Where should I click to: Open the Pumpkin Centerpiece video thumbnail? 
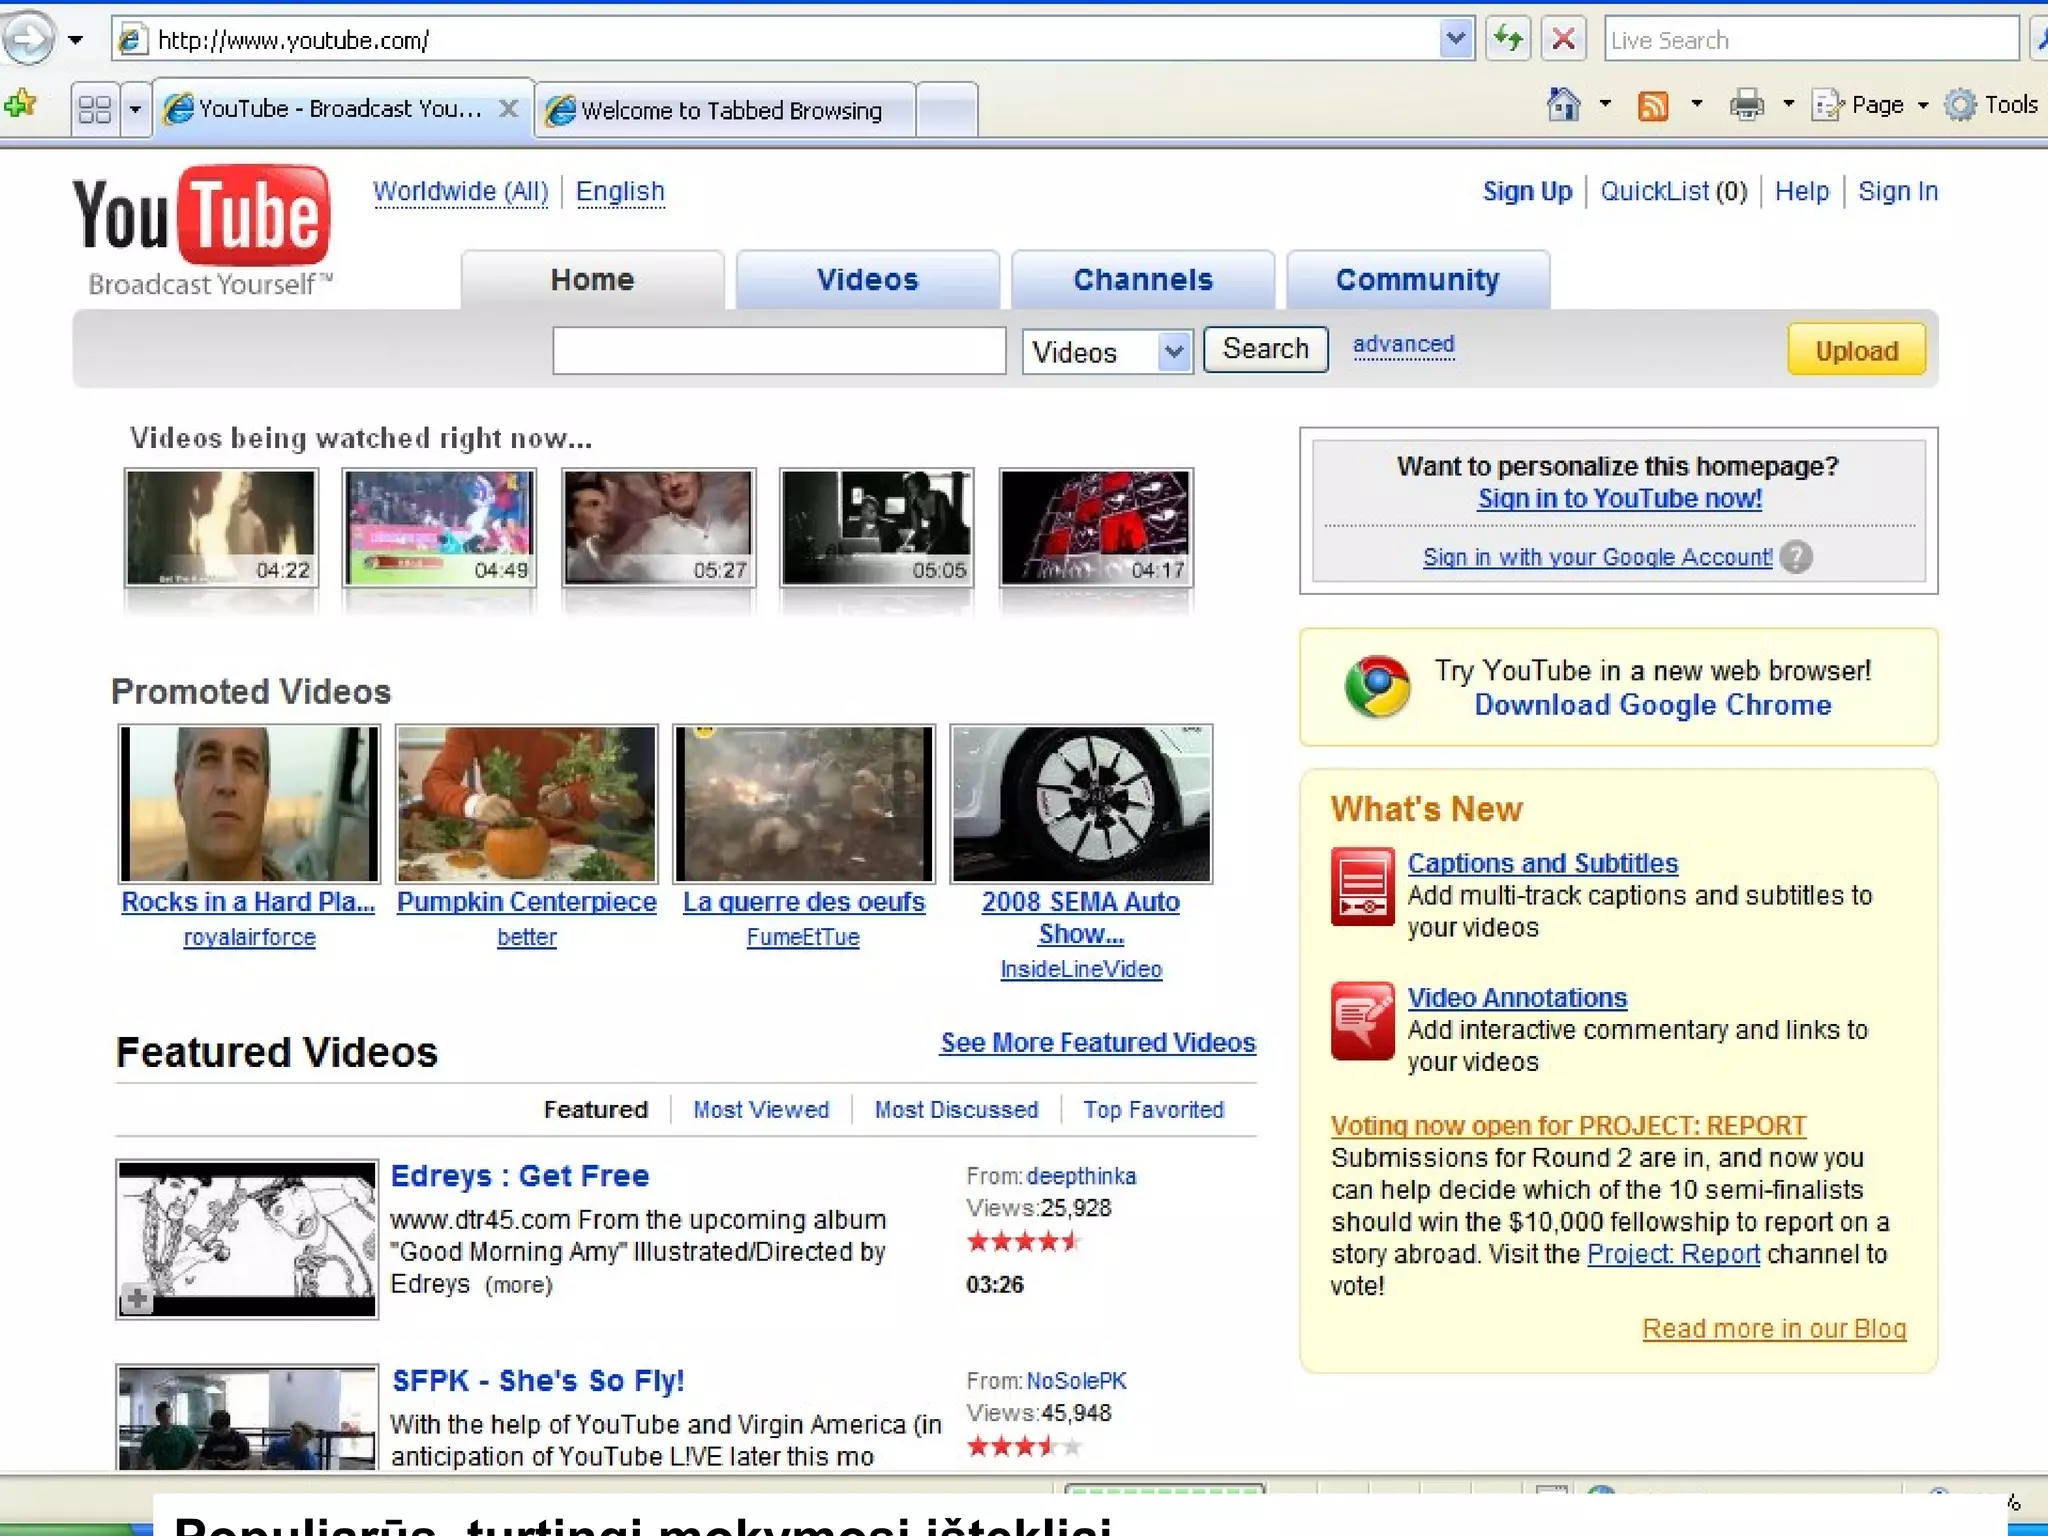pyautogui.click(x=526, y=803)
